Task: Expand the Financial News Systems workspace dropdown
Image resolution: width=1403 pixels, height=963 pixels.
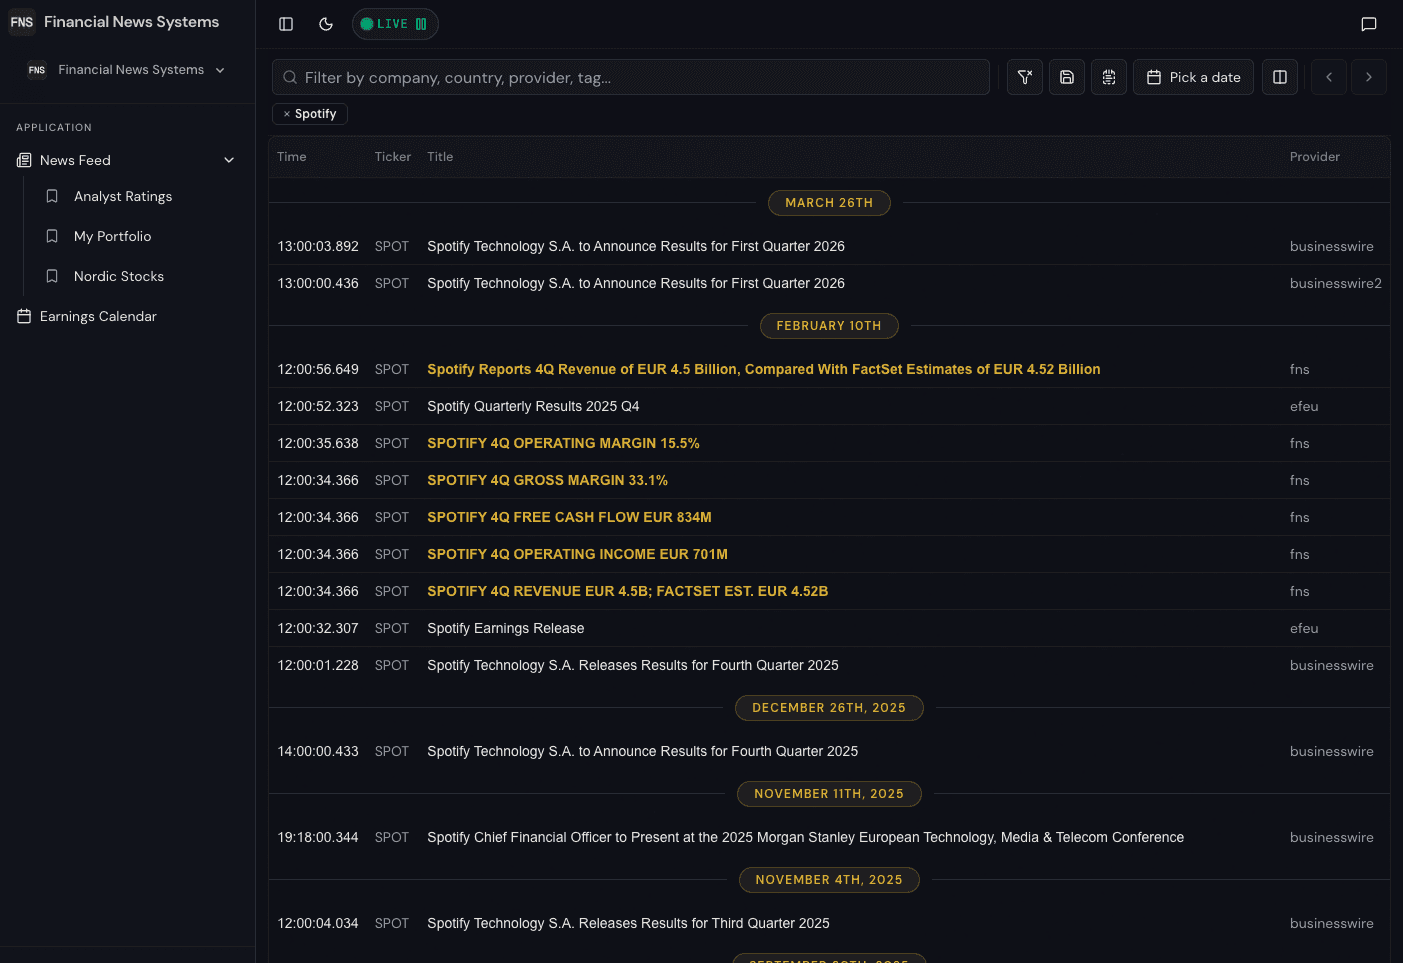Action: click(x=219, y=70)
